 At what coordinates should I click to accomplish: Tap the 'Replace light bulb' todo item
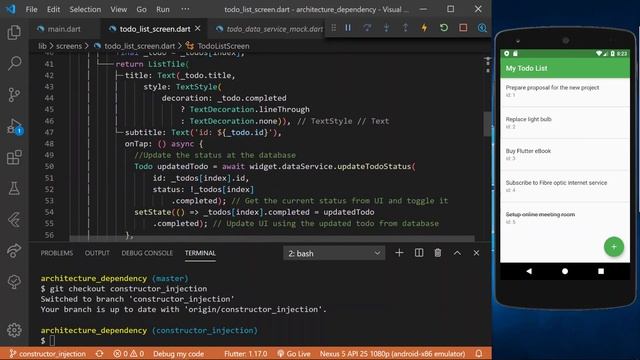[x=565, y=123]
